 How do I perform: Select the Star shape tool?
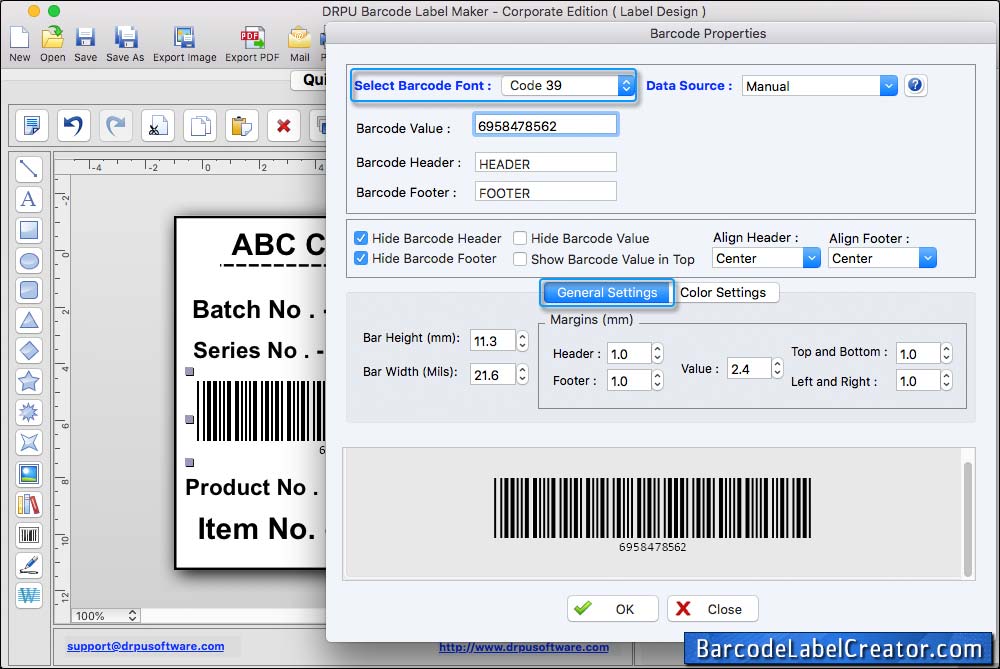(29, 381)
